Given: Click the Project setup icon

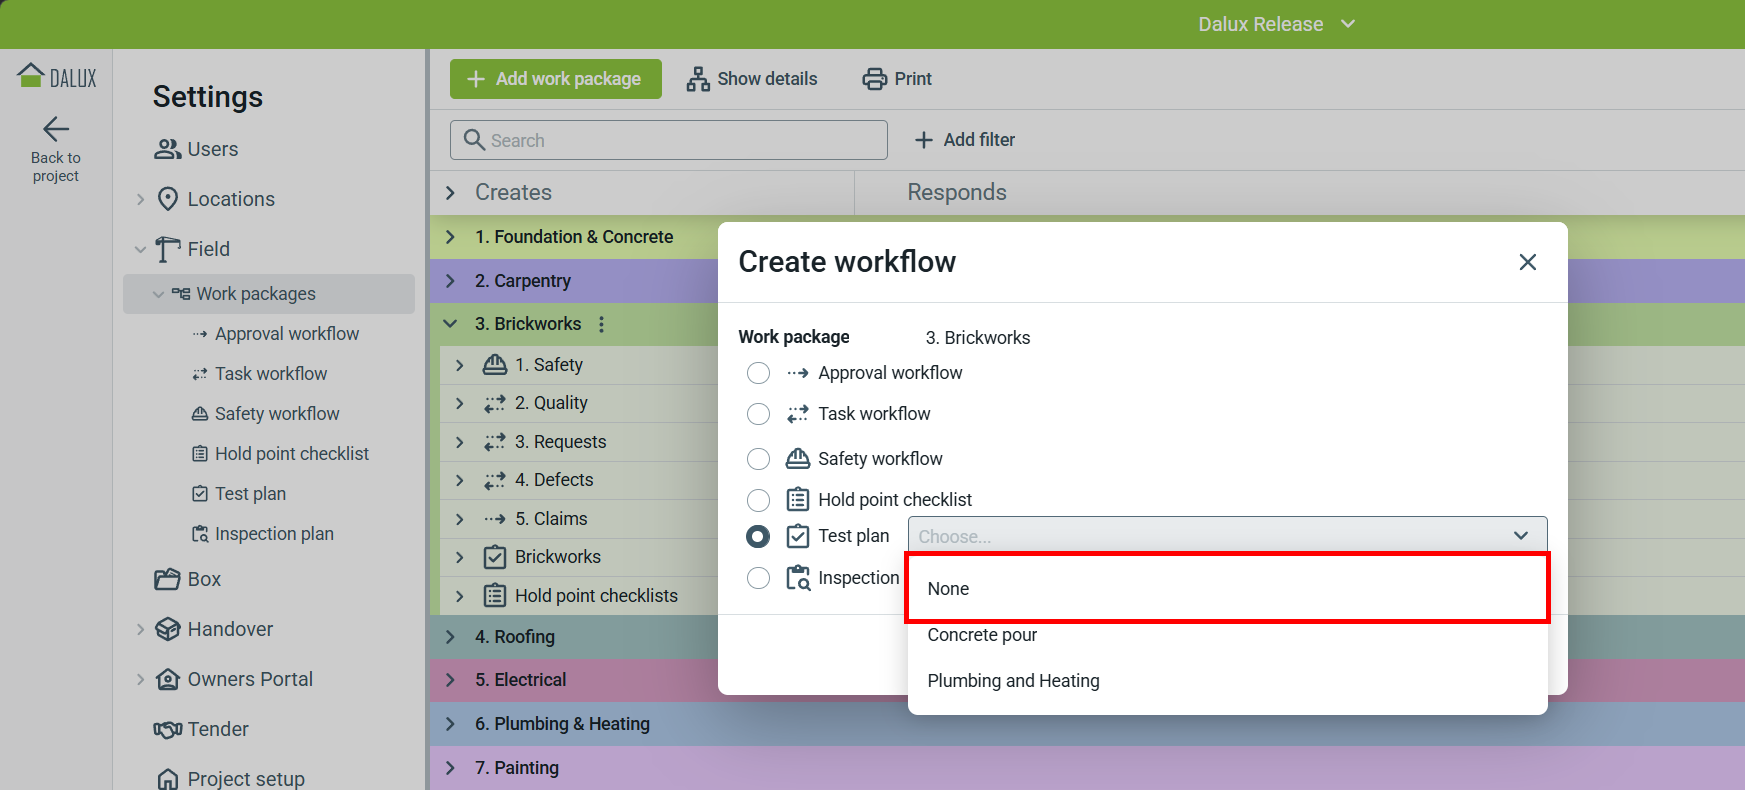Looking at the screenshot, I should click(x=168, y=779).
